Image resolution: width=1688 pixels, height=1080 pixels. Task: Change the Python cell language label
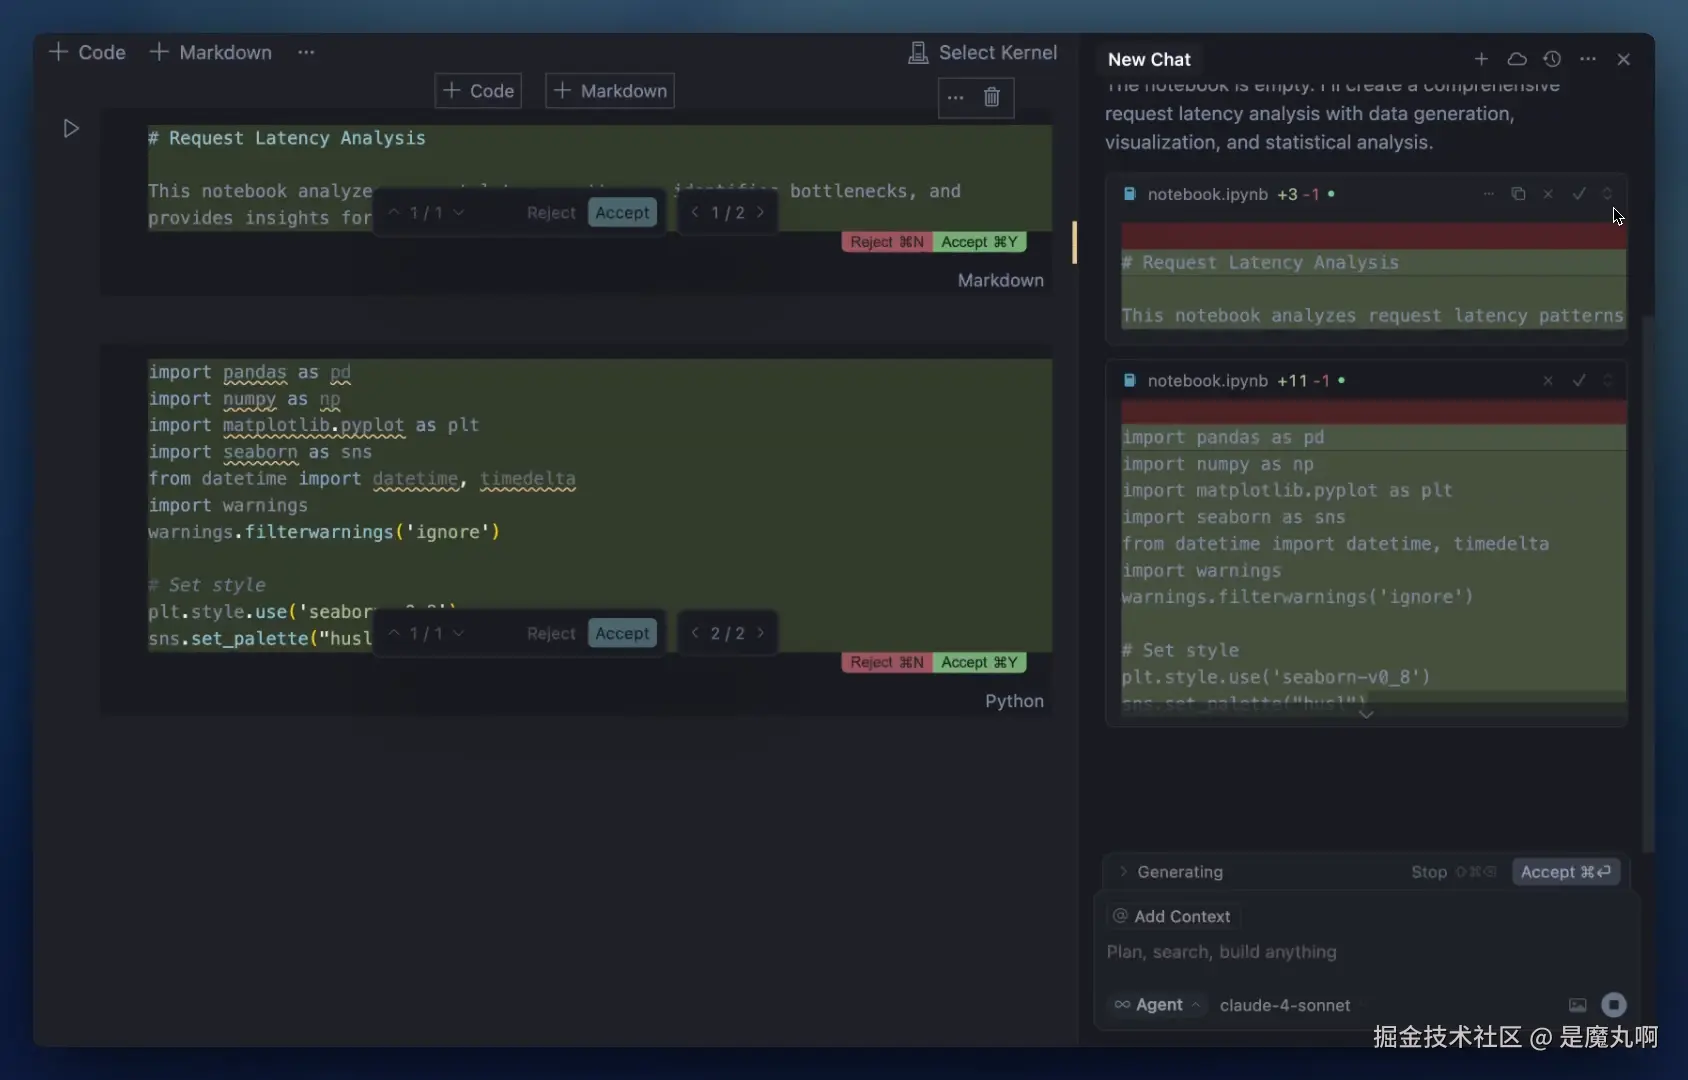point(1014,701)
